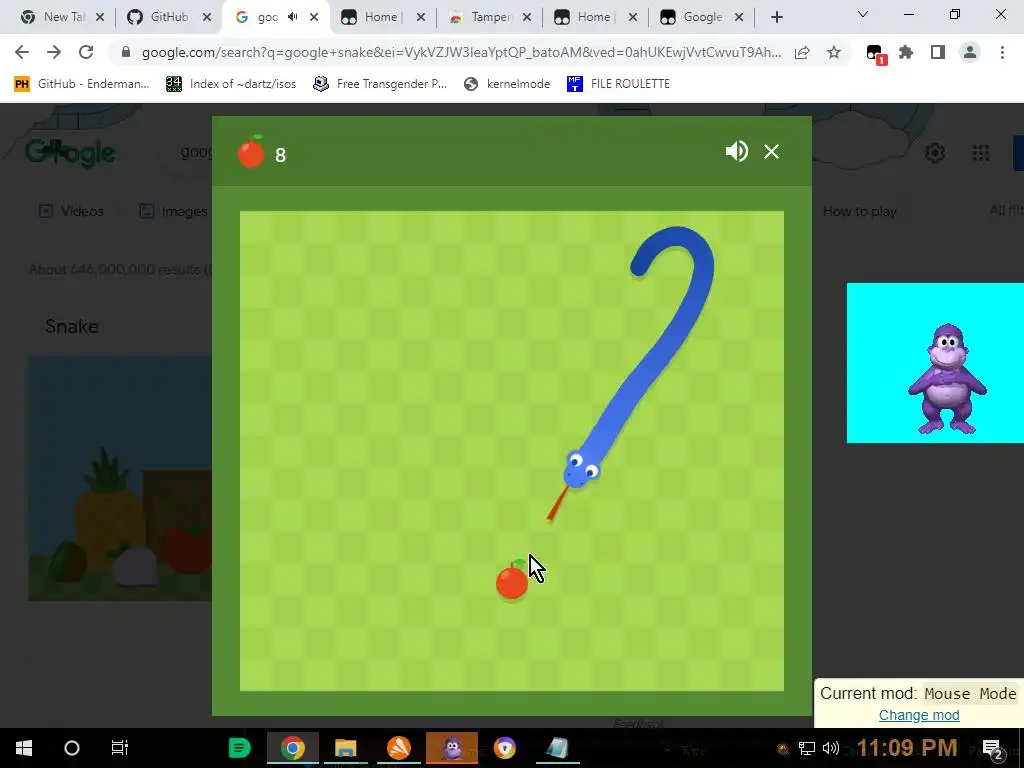Click the Change mod link
This screenshot has height=768, width=1024.
coord(919,715)
